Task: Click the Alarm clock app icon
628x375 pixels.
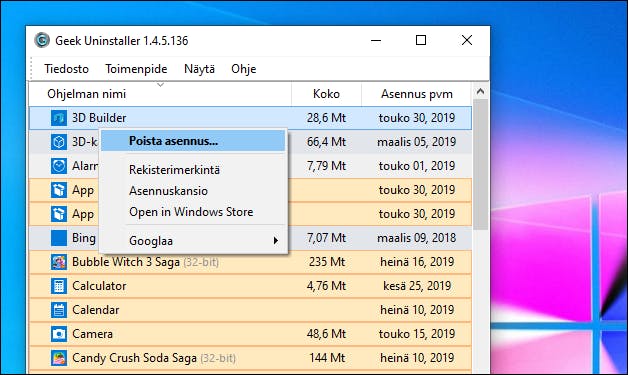Action: (x=59, y=166)
